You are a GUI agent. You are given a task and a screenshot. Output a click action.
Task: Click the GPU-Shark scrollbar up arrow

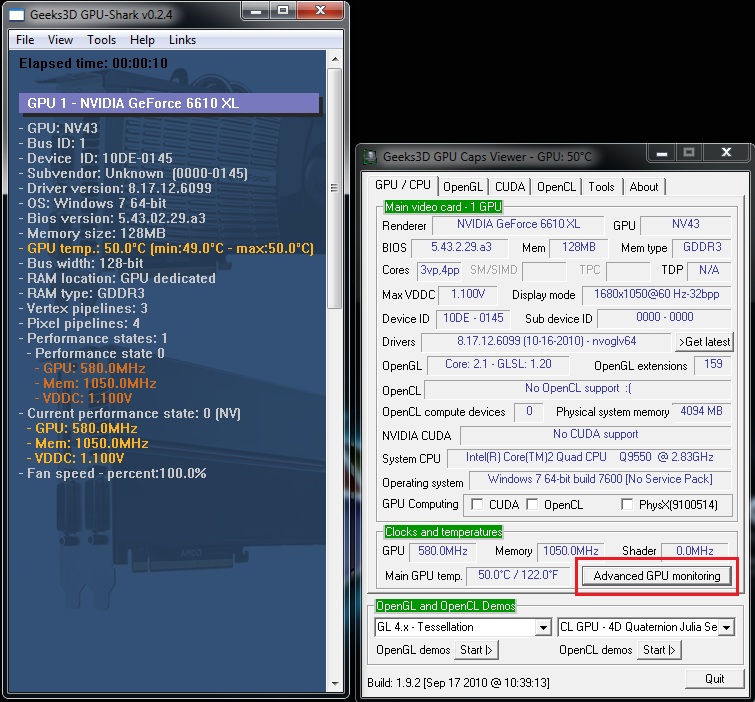(x=335, y=59)
